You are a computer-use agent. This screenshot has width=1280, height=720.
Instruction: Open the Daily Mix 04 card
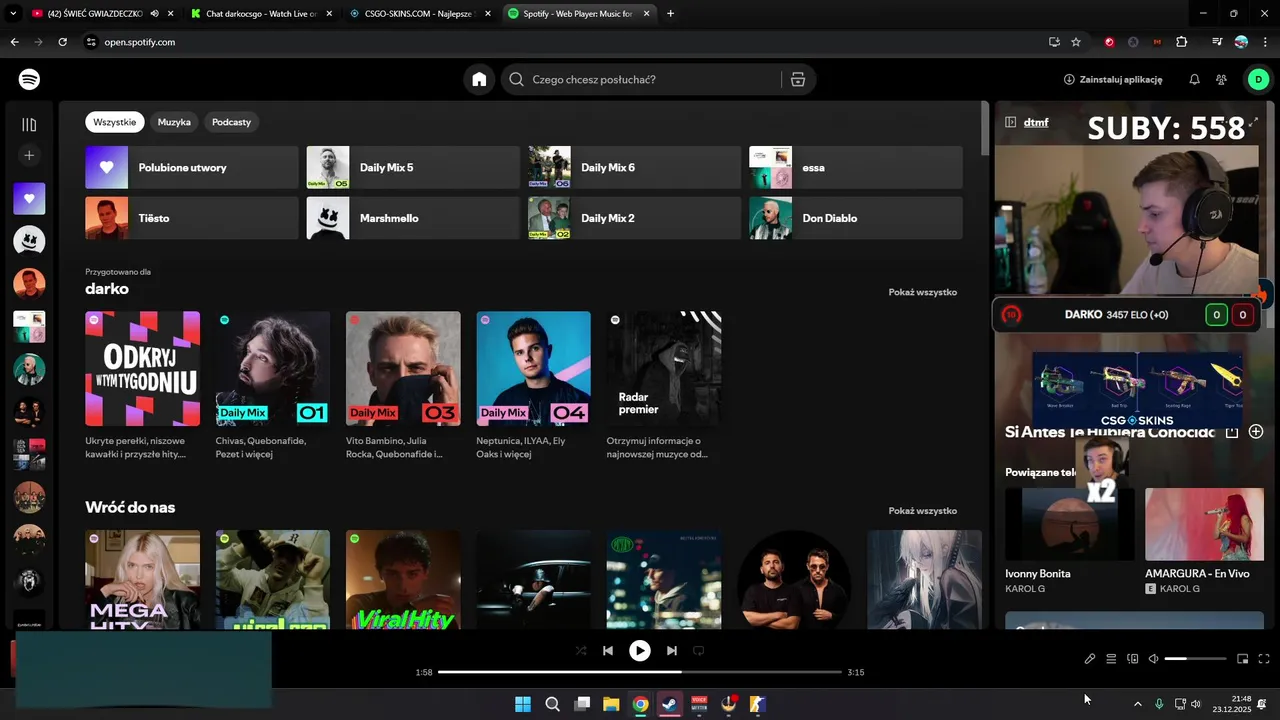point(534,386)
